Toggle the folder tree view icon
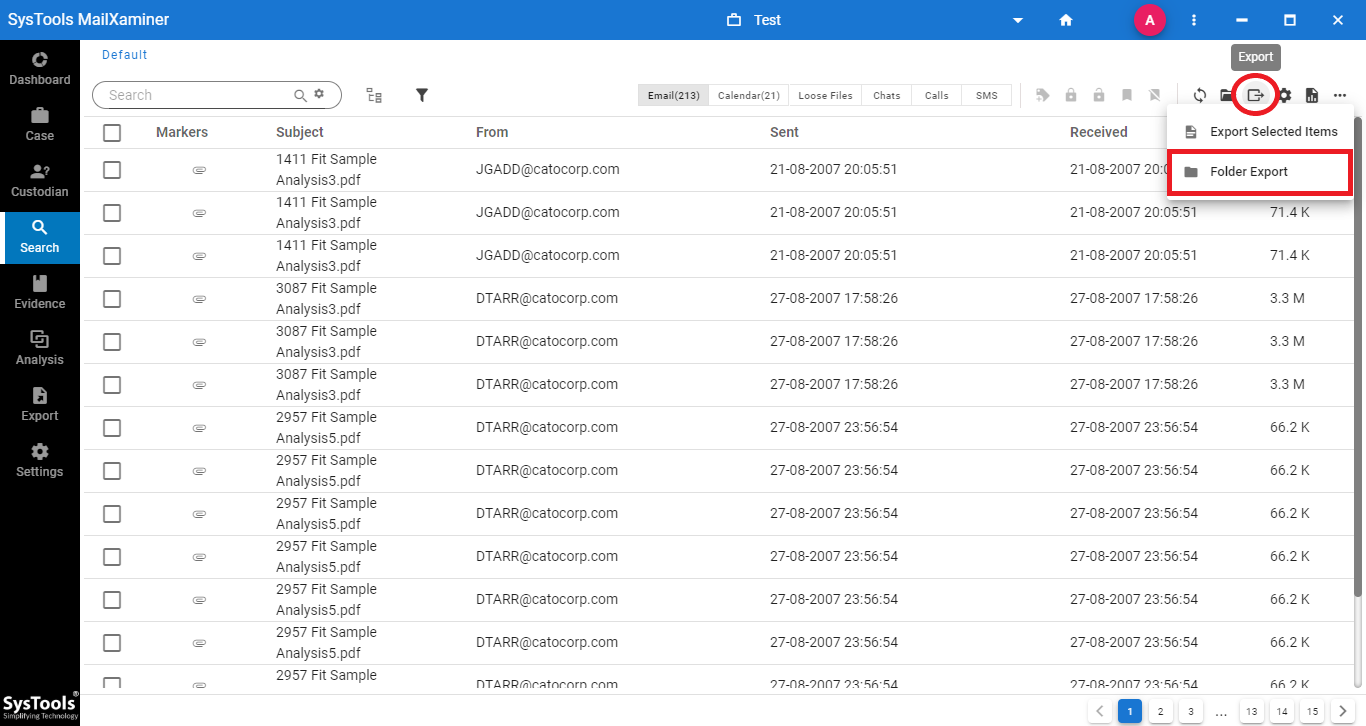1366x726 pixels. (x=374, y=95)
